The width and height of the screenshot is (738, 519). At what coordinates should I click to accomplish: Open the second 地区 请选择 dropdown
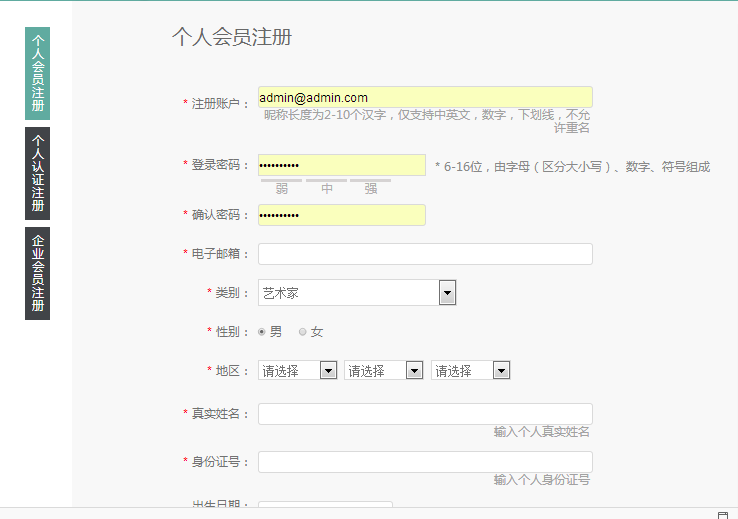(x=384, y=370)
